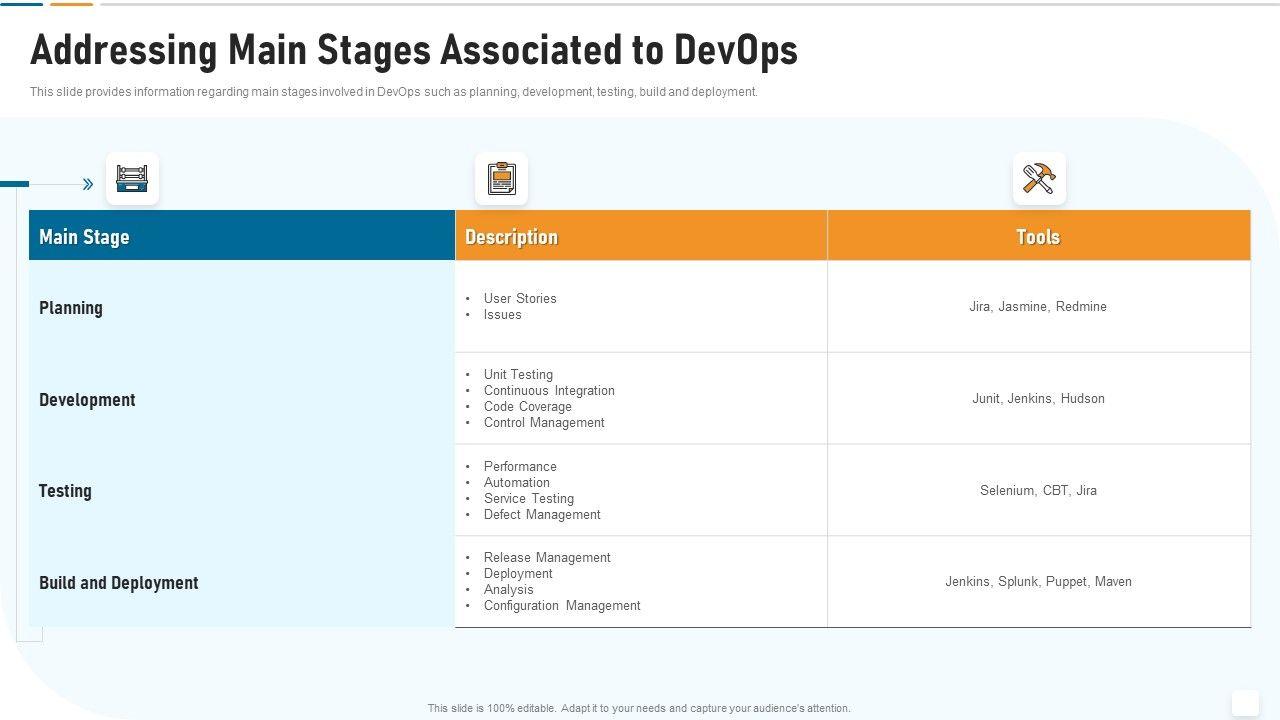Viewport: 1280px width, 720px height.
Task: Select the Planning stage row label
Action: tap(71, 308)
